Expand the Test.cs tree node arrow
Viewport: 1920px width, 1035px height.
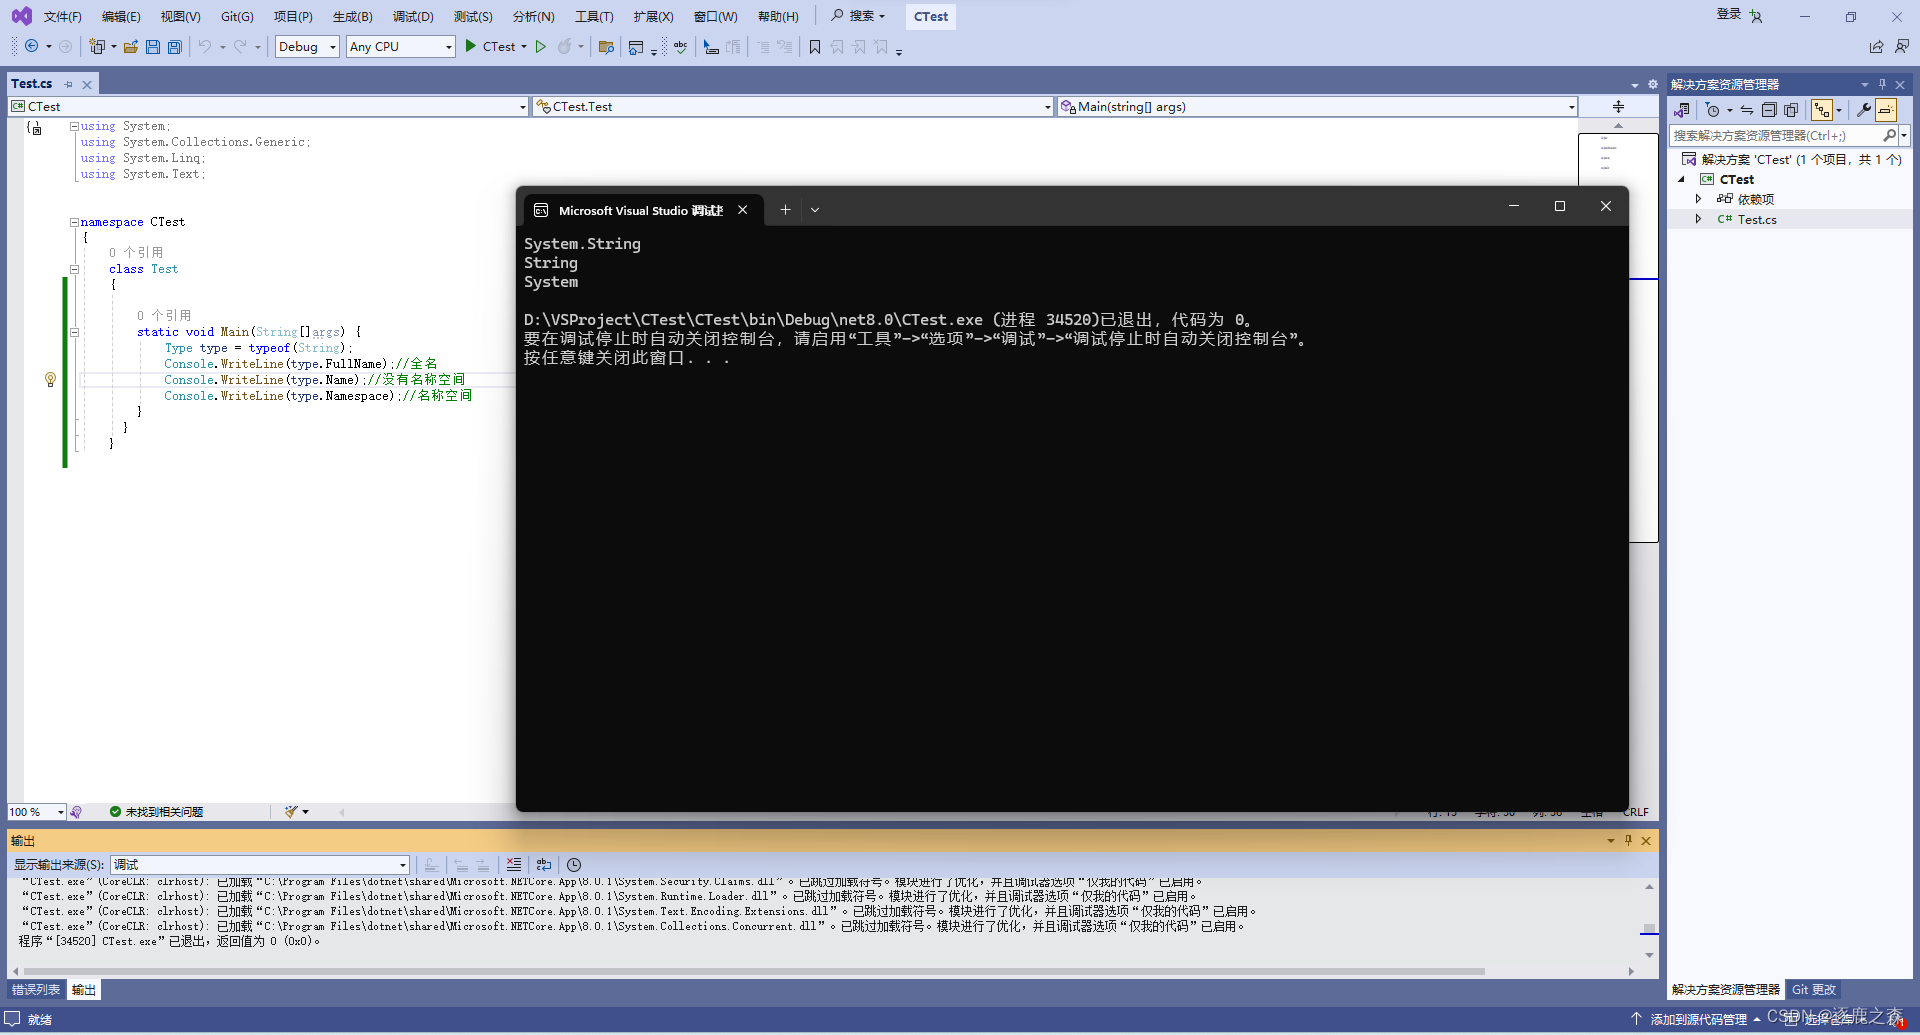(x=1698, y=219)
